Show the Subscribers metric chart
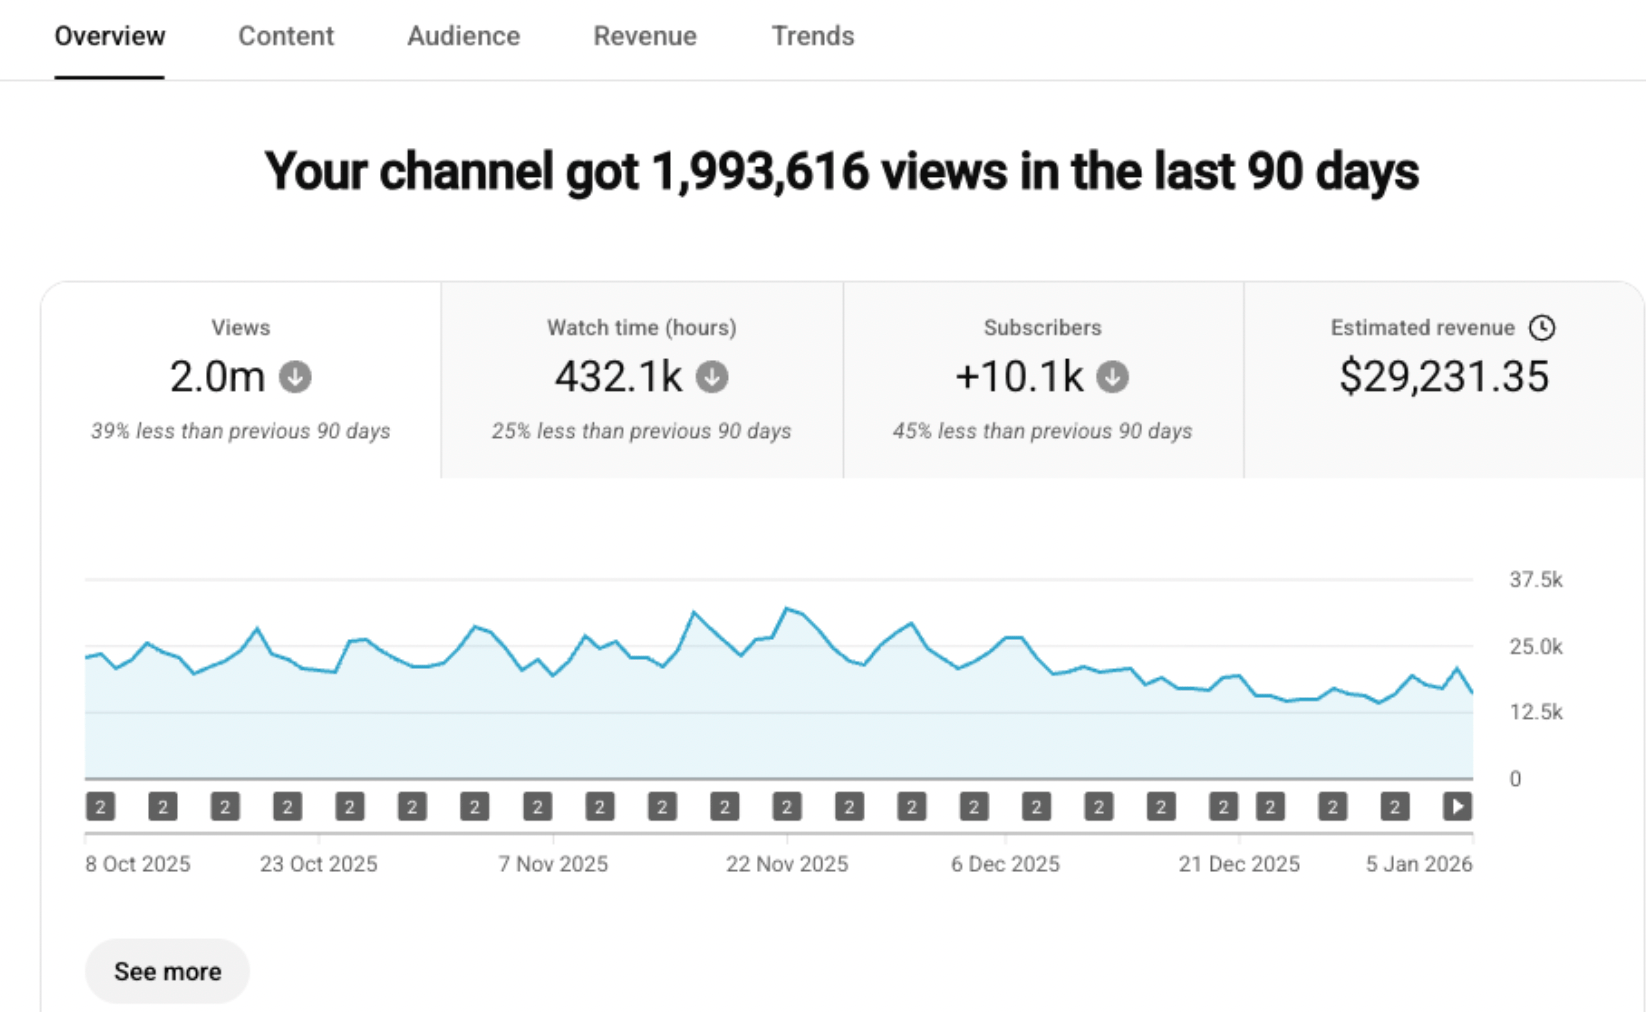The height and width of the screenshot is (1012, 1646). [1043, 380]
